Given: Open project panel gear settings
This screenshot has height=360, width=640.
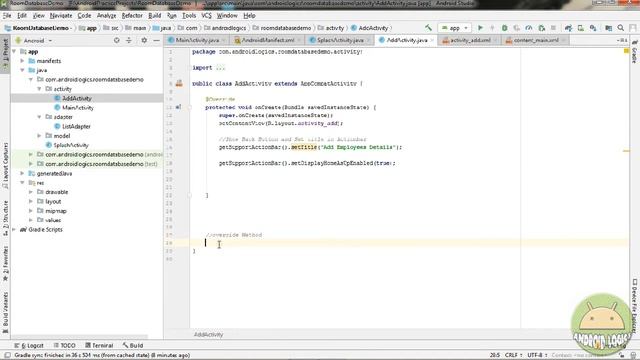Looking at the screenshot, I should pos(144,40).
